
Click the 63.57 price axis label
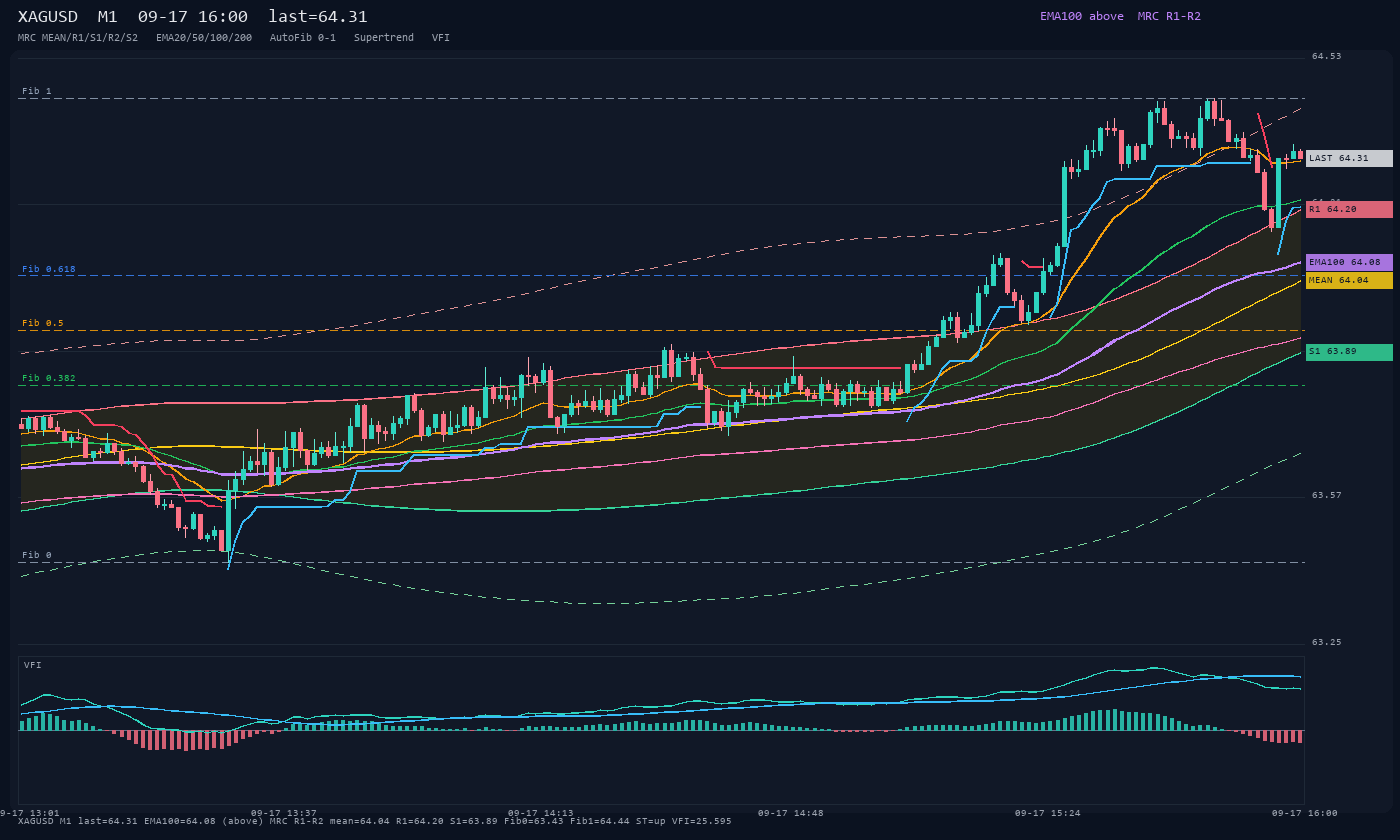tap(1327, 495)
